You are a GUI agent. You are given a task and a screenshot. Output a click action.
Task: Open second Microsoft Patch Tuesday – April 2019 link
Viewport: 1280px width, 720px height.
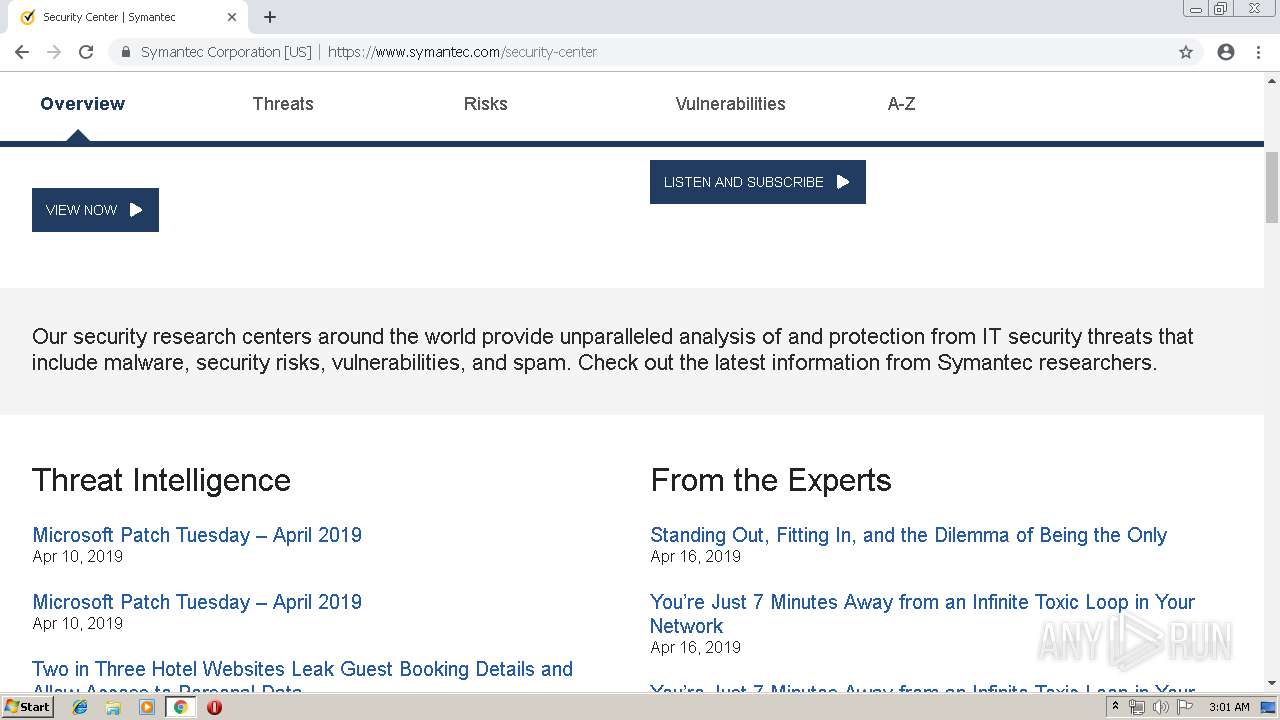click(197, 602)
